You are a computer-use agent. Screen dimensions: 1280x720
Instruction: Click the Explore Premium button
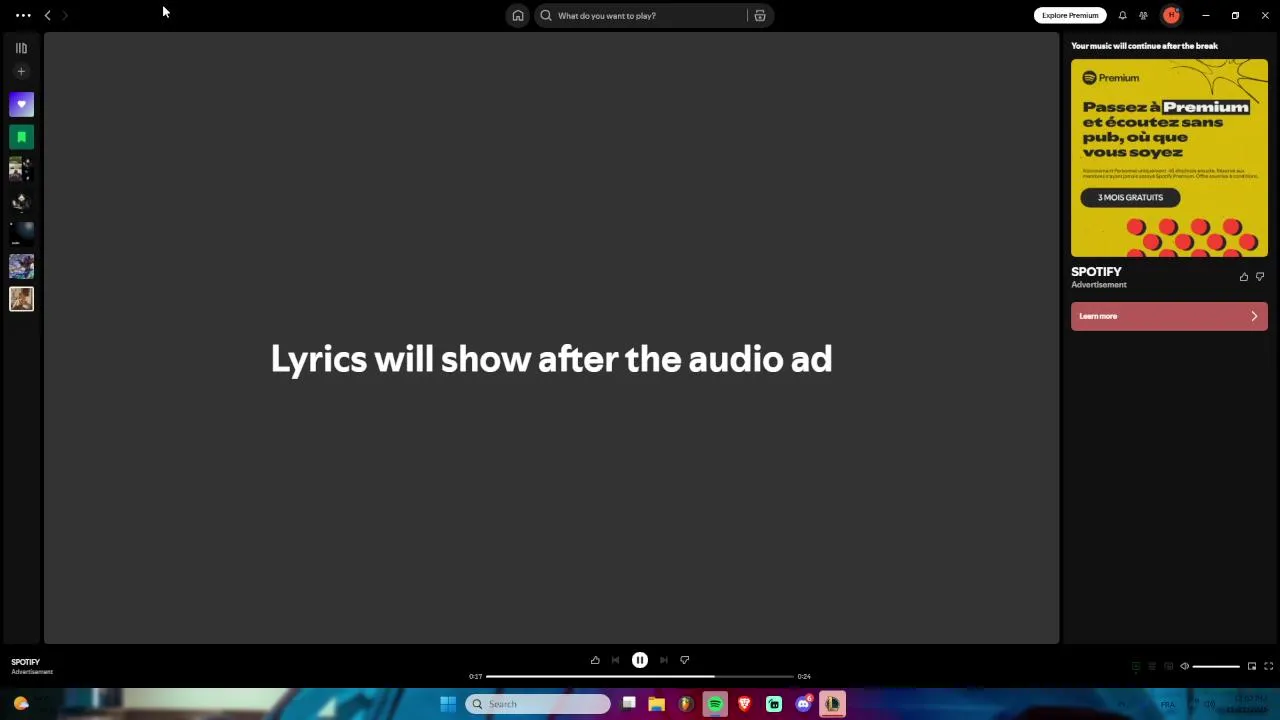[x=1070, y=15]
